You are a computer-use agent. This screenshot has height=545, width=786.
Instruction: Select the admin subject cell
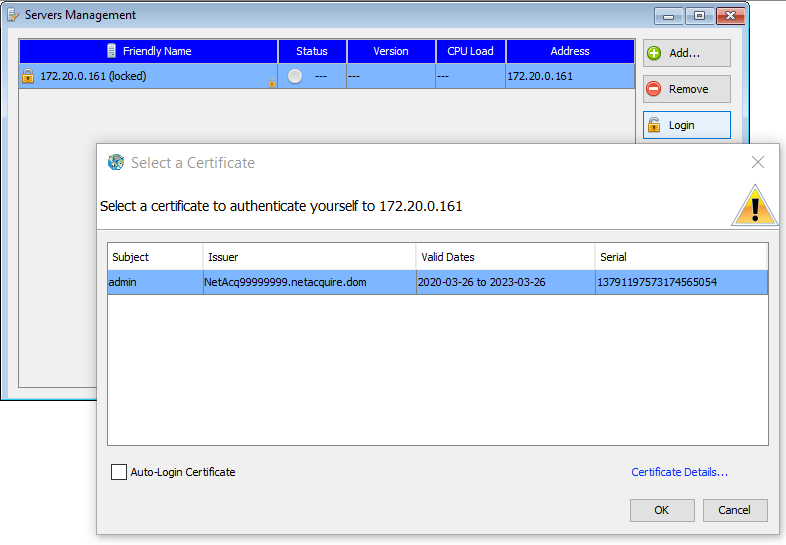coord(155,282)
